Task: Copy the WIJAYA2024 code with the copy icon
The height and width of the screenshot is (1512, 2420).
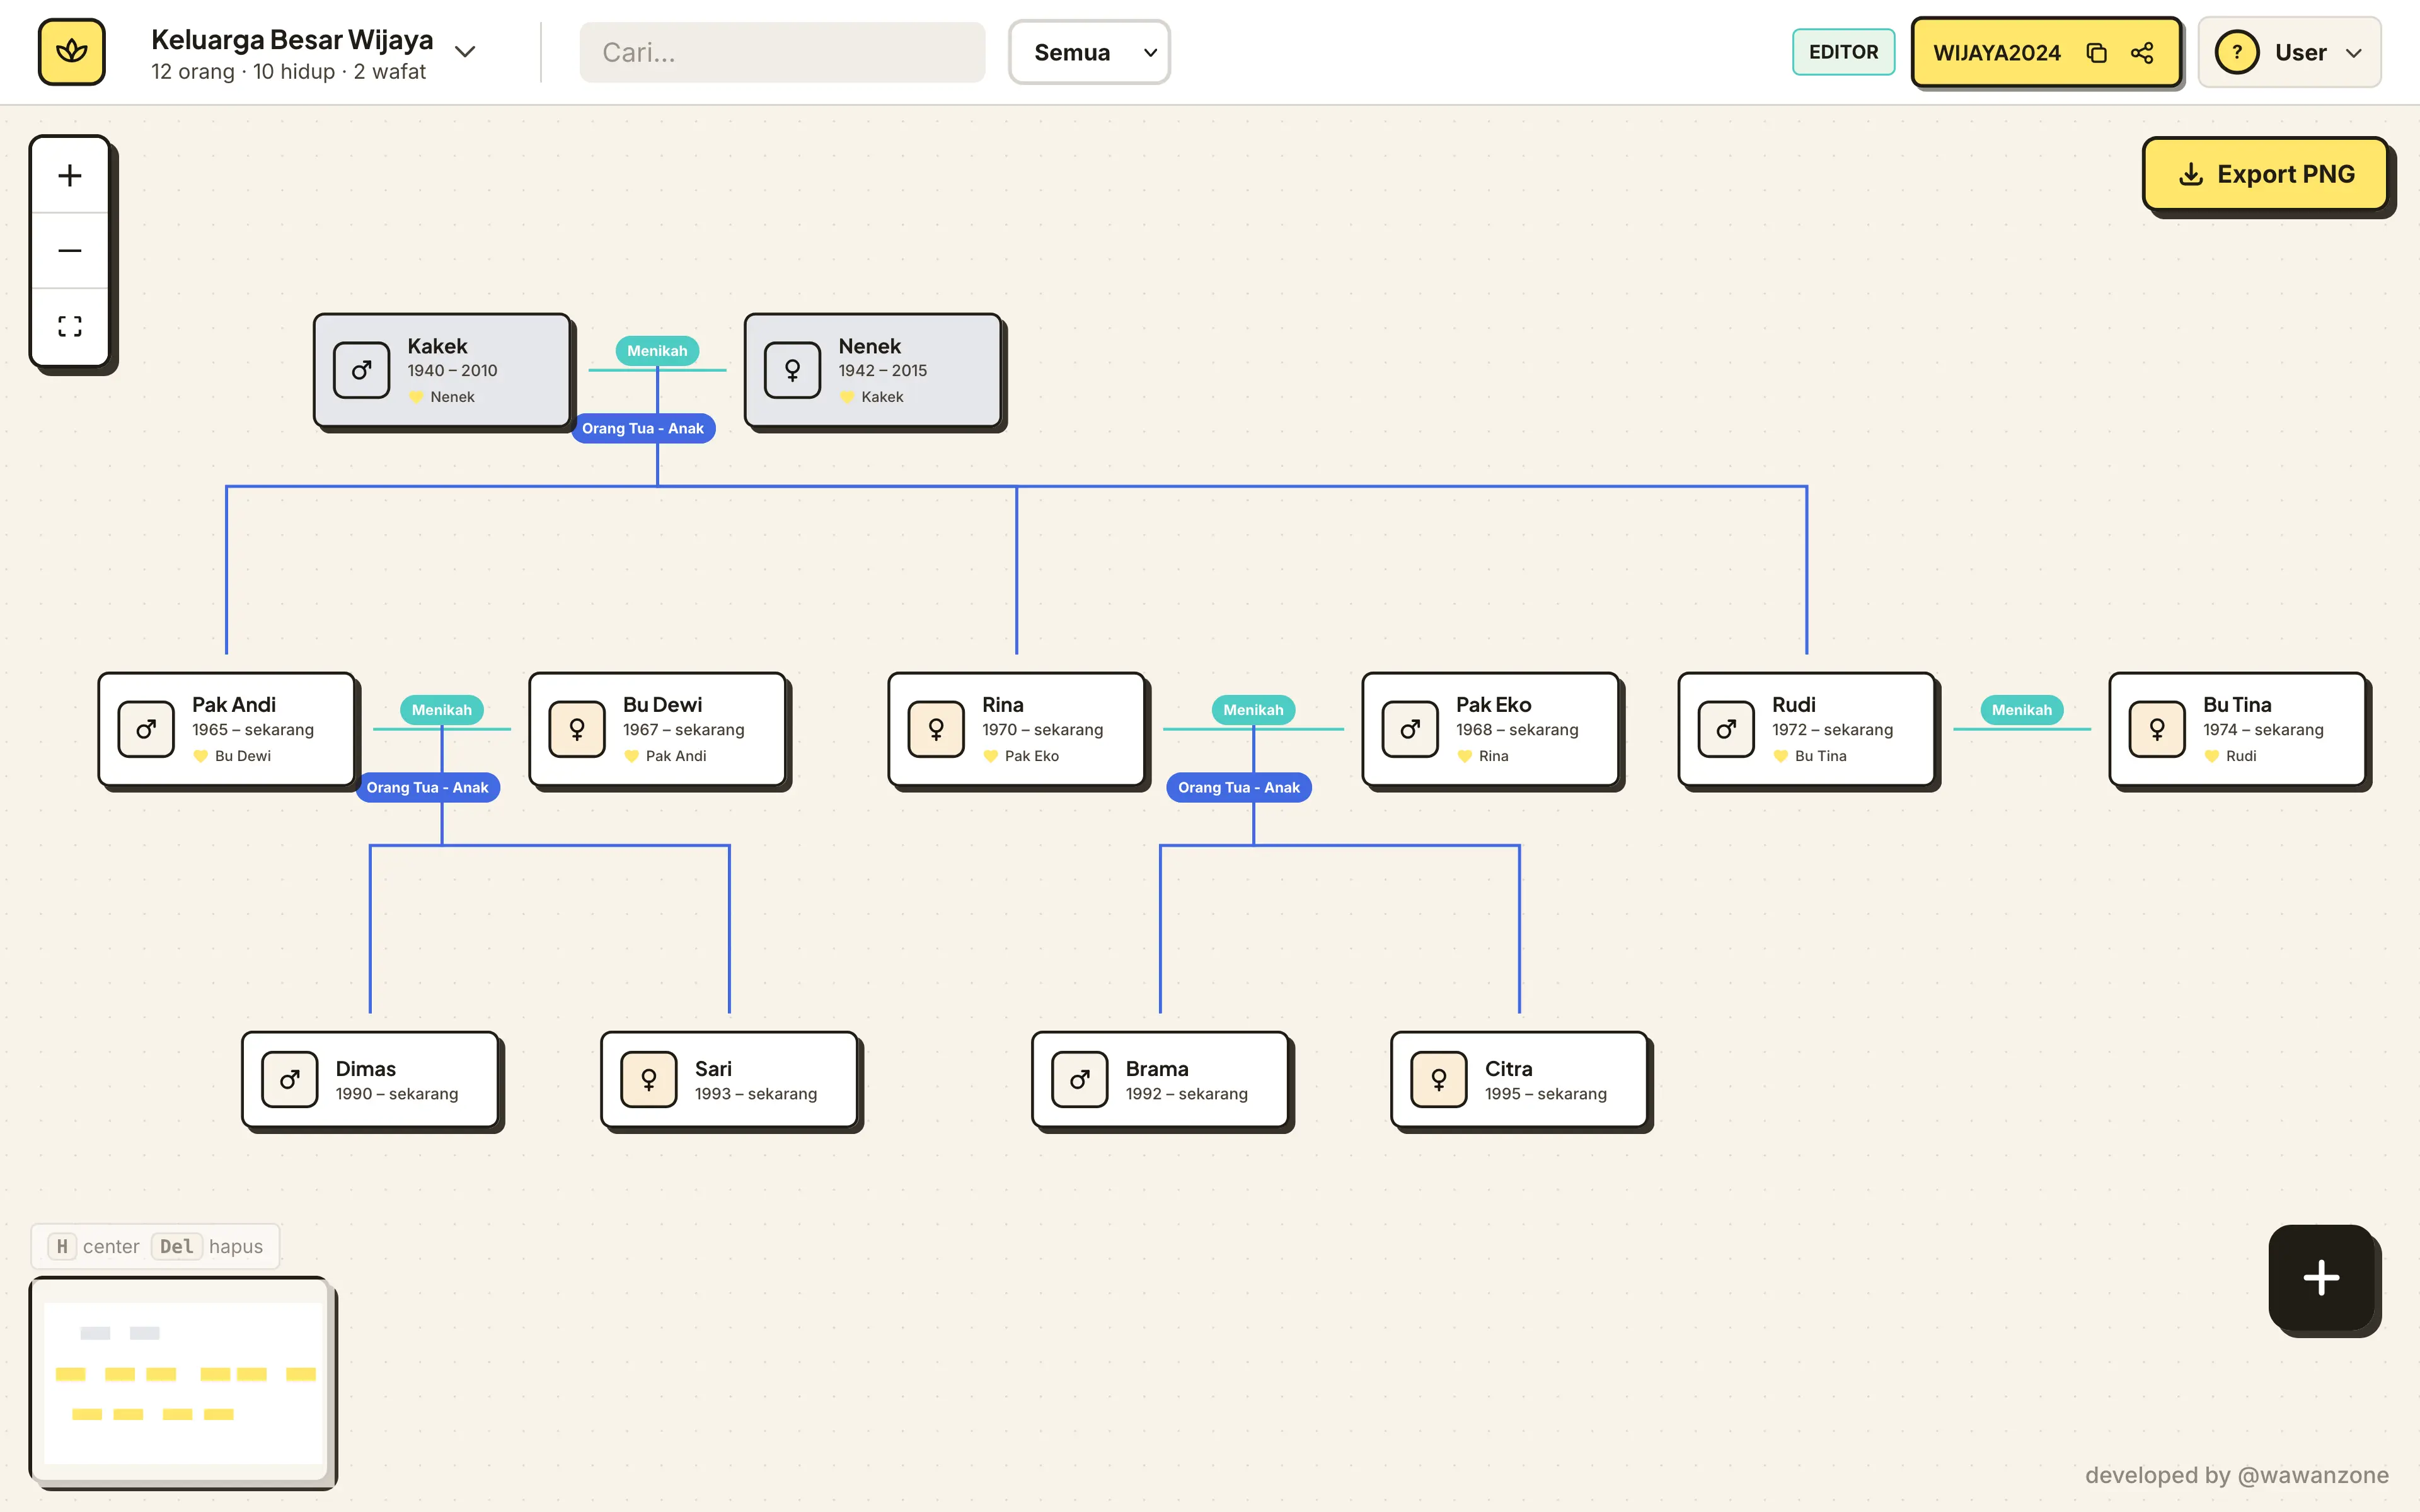Action: pyautogui.click(x=2097, y=52)
